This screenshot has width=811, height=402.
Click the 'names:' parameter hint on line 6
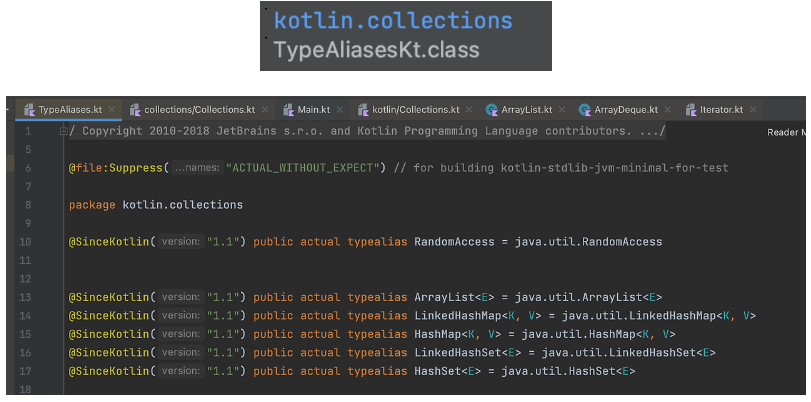click(197, 168)
